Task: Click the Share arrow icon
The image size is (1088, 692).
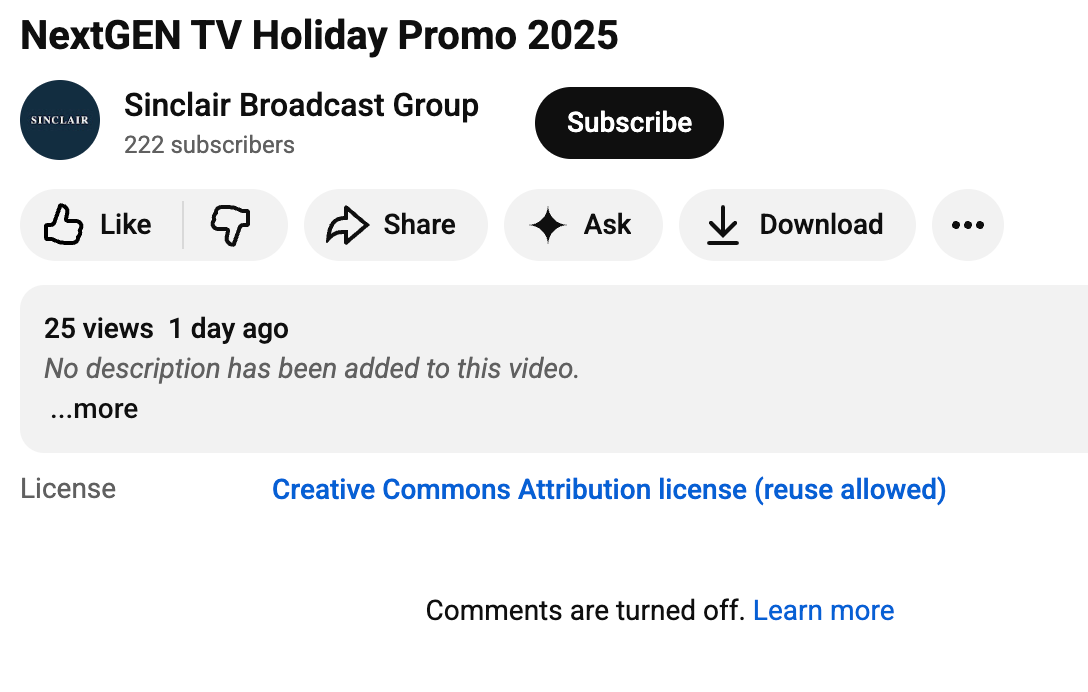Action: [347, 225]
